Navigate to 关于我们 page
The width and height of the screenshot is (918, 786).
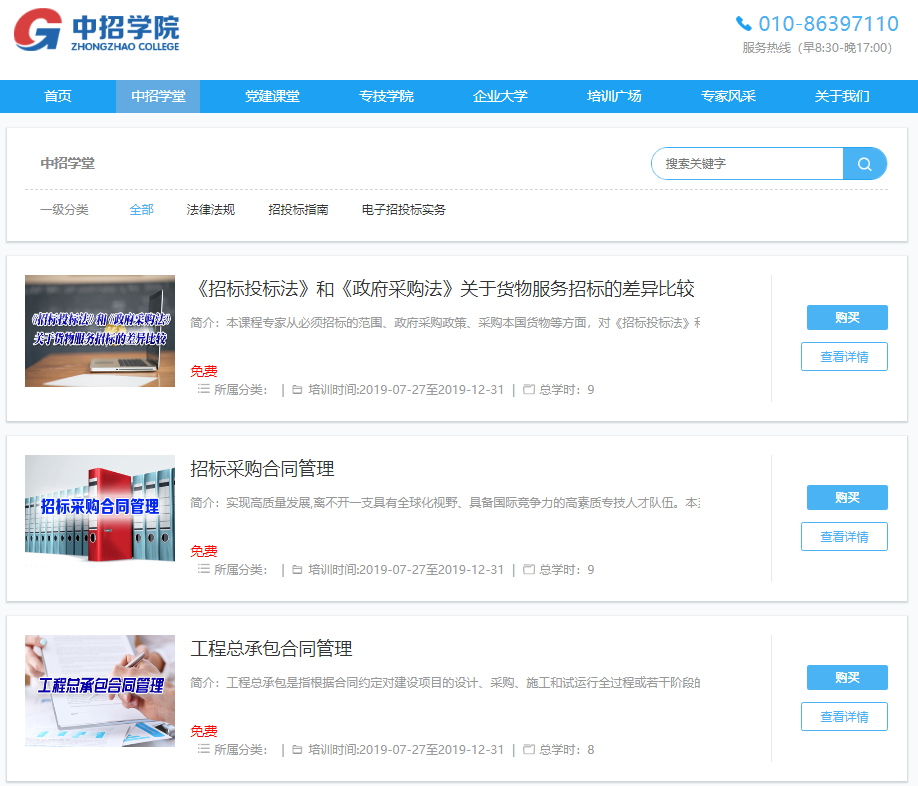click(x=842, y=97)
